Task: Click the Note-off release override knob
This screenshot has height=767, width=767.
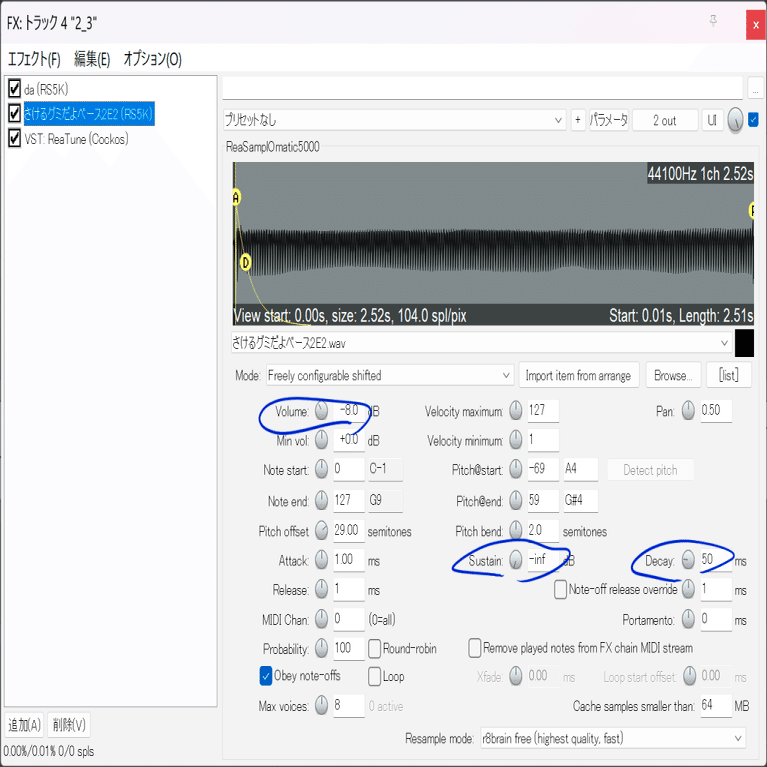Action: click(688, 589)
